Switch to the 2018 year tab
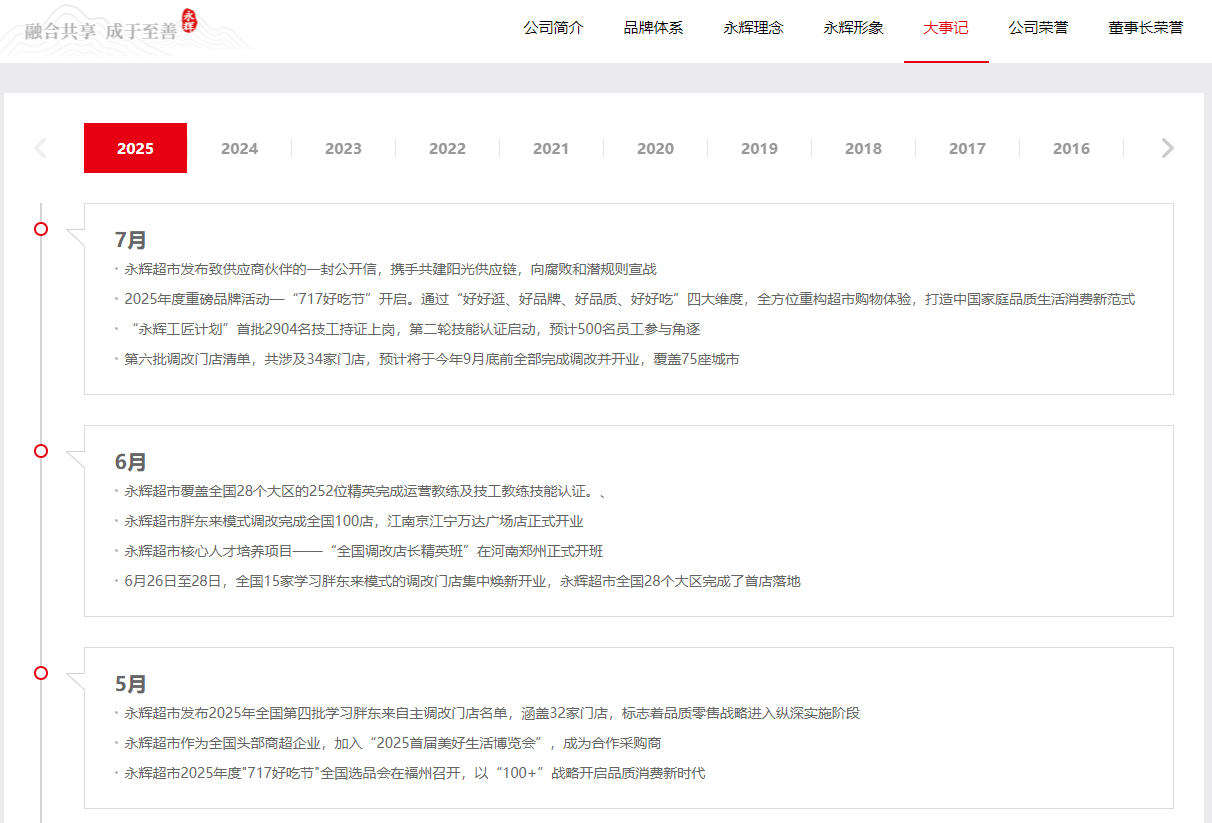This screenshot has height=823, width=1212. tap(863, 148)
